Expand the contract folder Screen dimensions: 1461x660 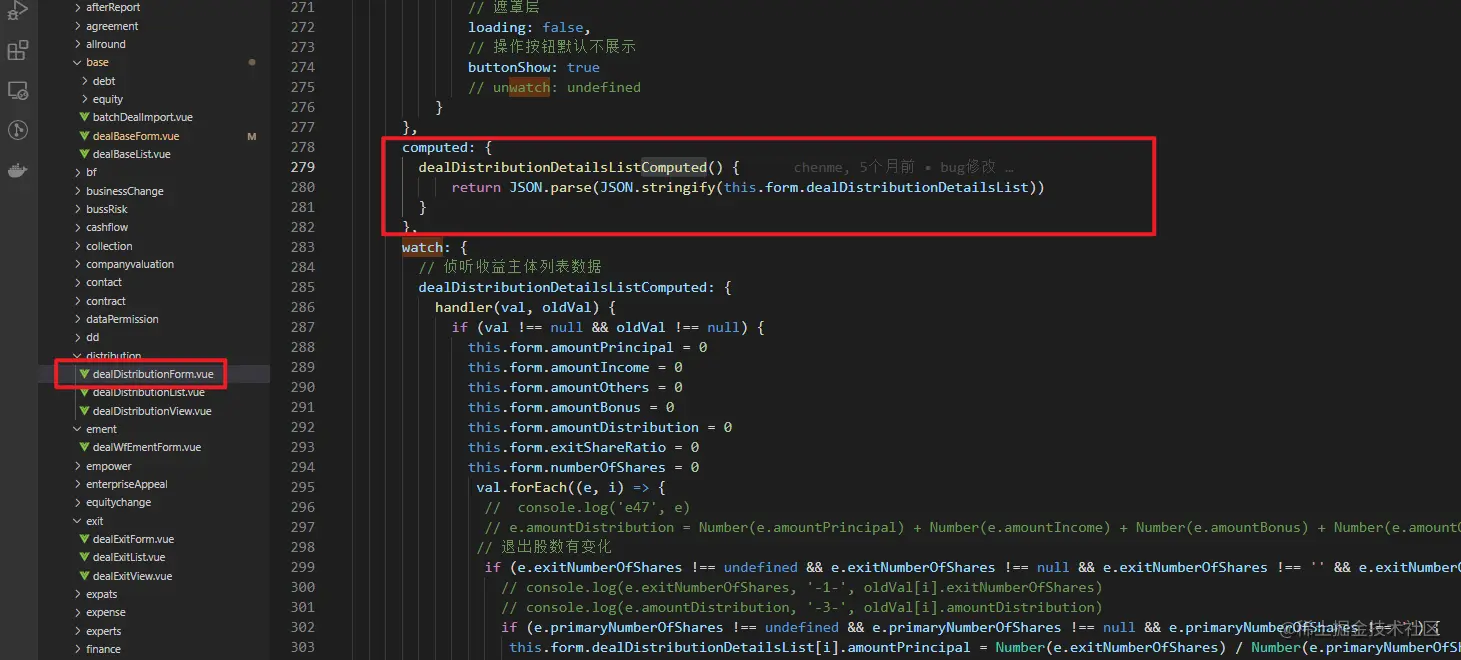pos(105,301)
